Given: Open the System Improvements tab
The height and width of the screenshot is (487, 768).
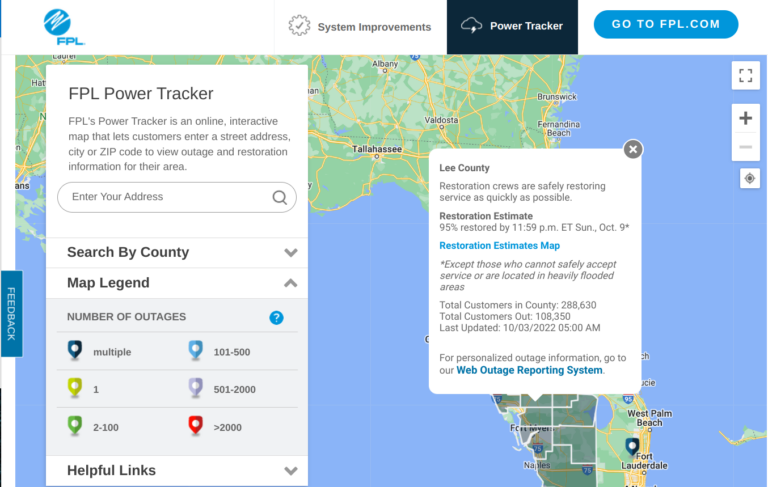Looking at the screenshot, I should pyautogui.click(x=360, y=27).
